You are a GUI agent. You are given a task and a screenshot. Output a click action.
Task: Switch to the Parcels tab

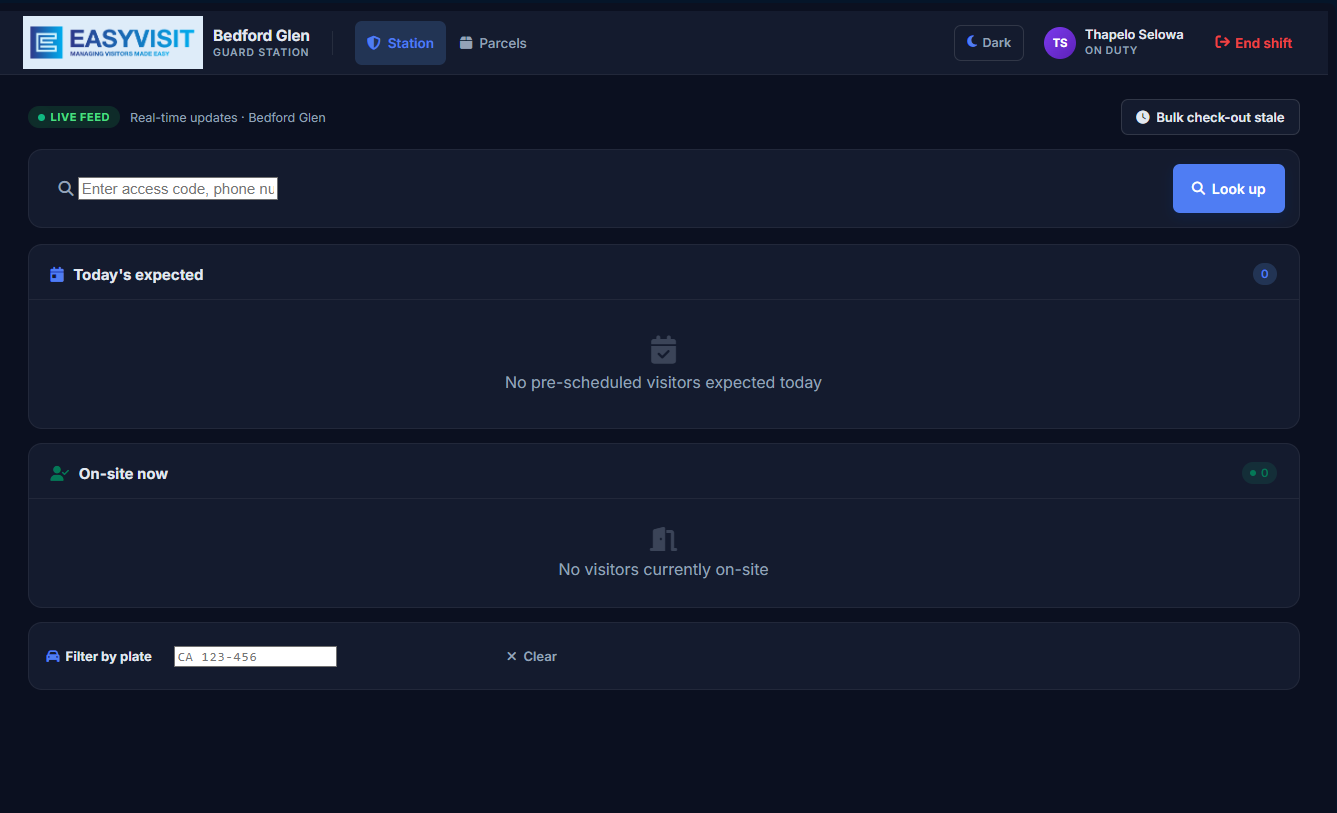point(493,43)
